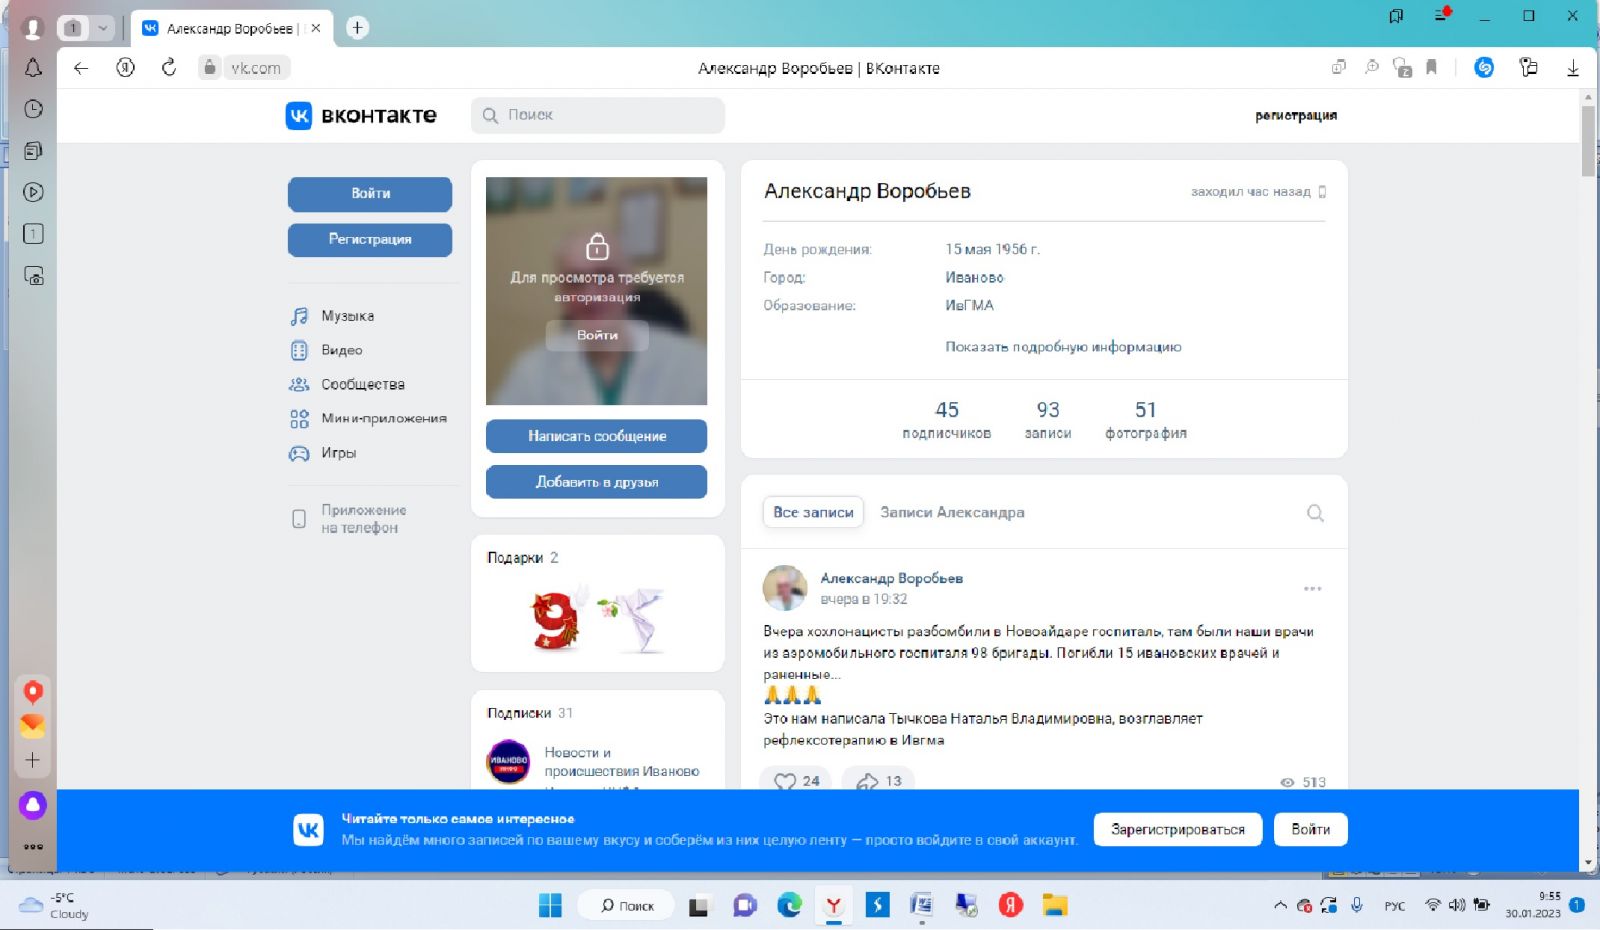Switch to Записи Александра tab
This screenshot has width=1600, height=930.
952,512
